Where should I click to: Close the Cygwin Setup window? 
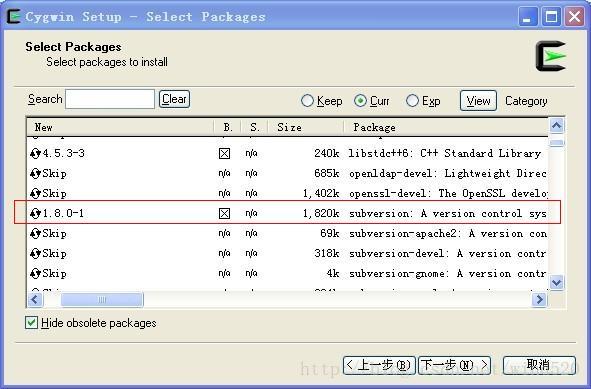click(x=574, y=17)
